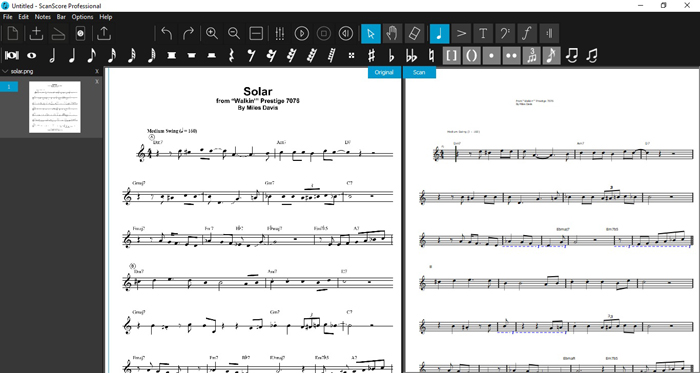This screenshot has width=700, height=373.
Task: Open the File menu
Action: click(8, 17)
